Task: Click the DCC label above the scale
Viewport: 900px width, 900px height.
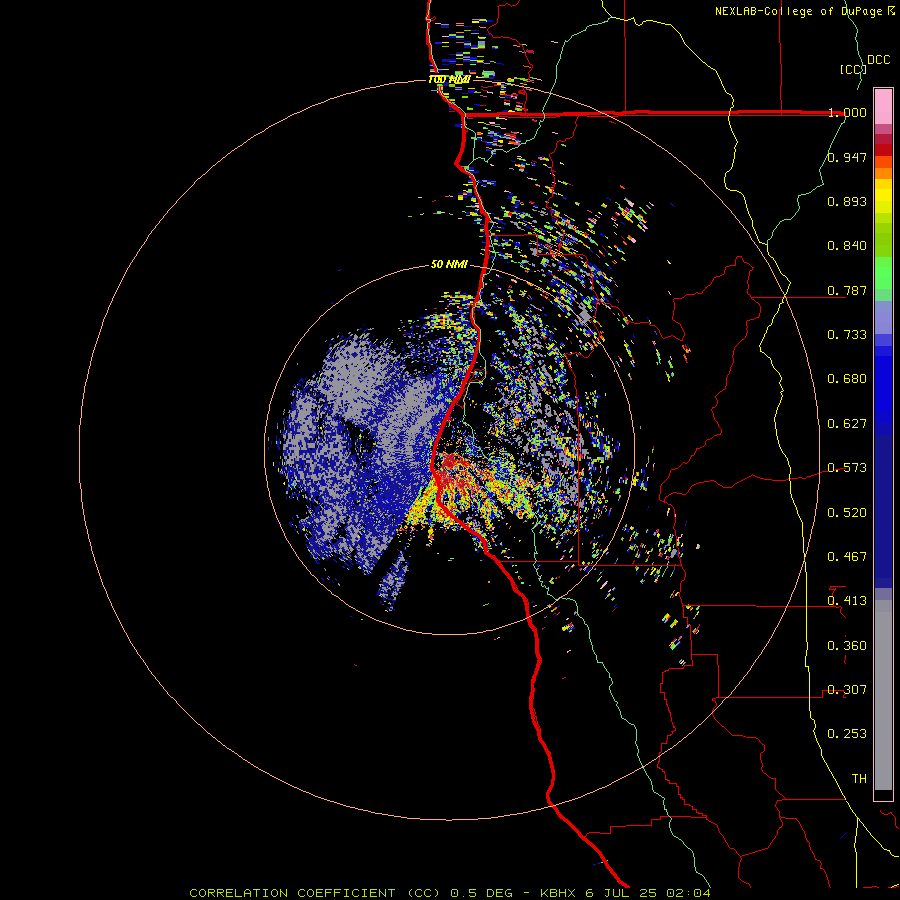Action: pos(878,60)
